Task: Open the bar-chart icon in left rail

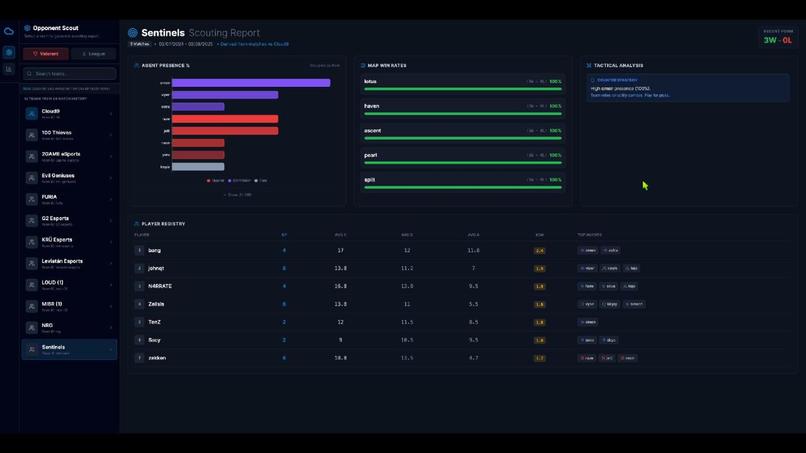Action: tap(9, 69)
